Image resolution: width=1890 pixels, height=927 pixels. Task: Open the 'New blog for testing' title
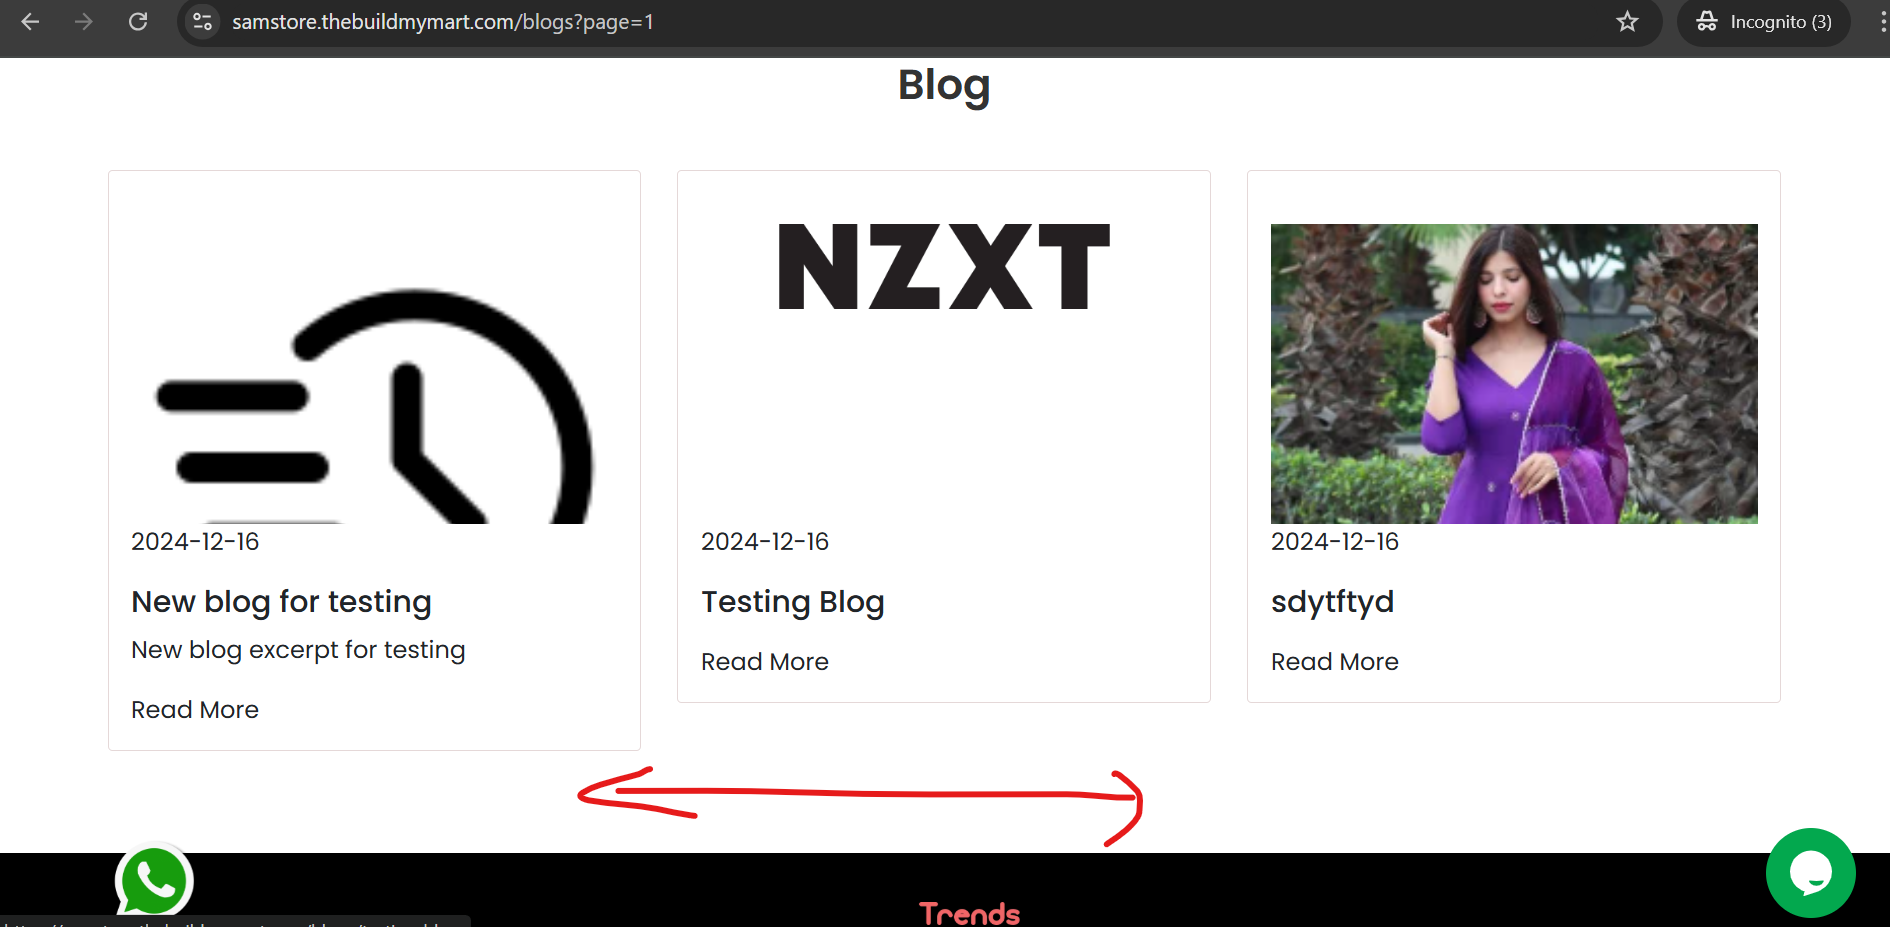tap(281, 601)
